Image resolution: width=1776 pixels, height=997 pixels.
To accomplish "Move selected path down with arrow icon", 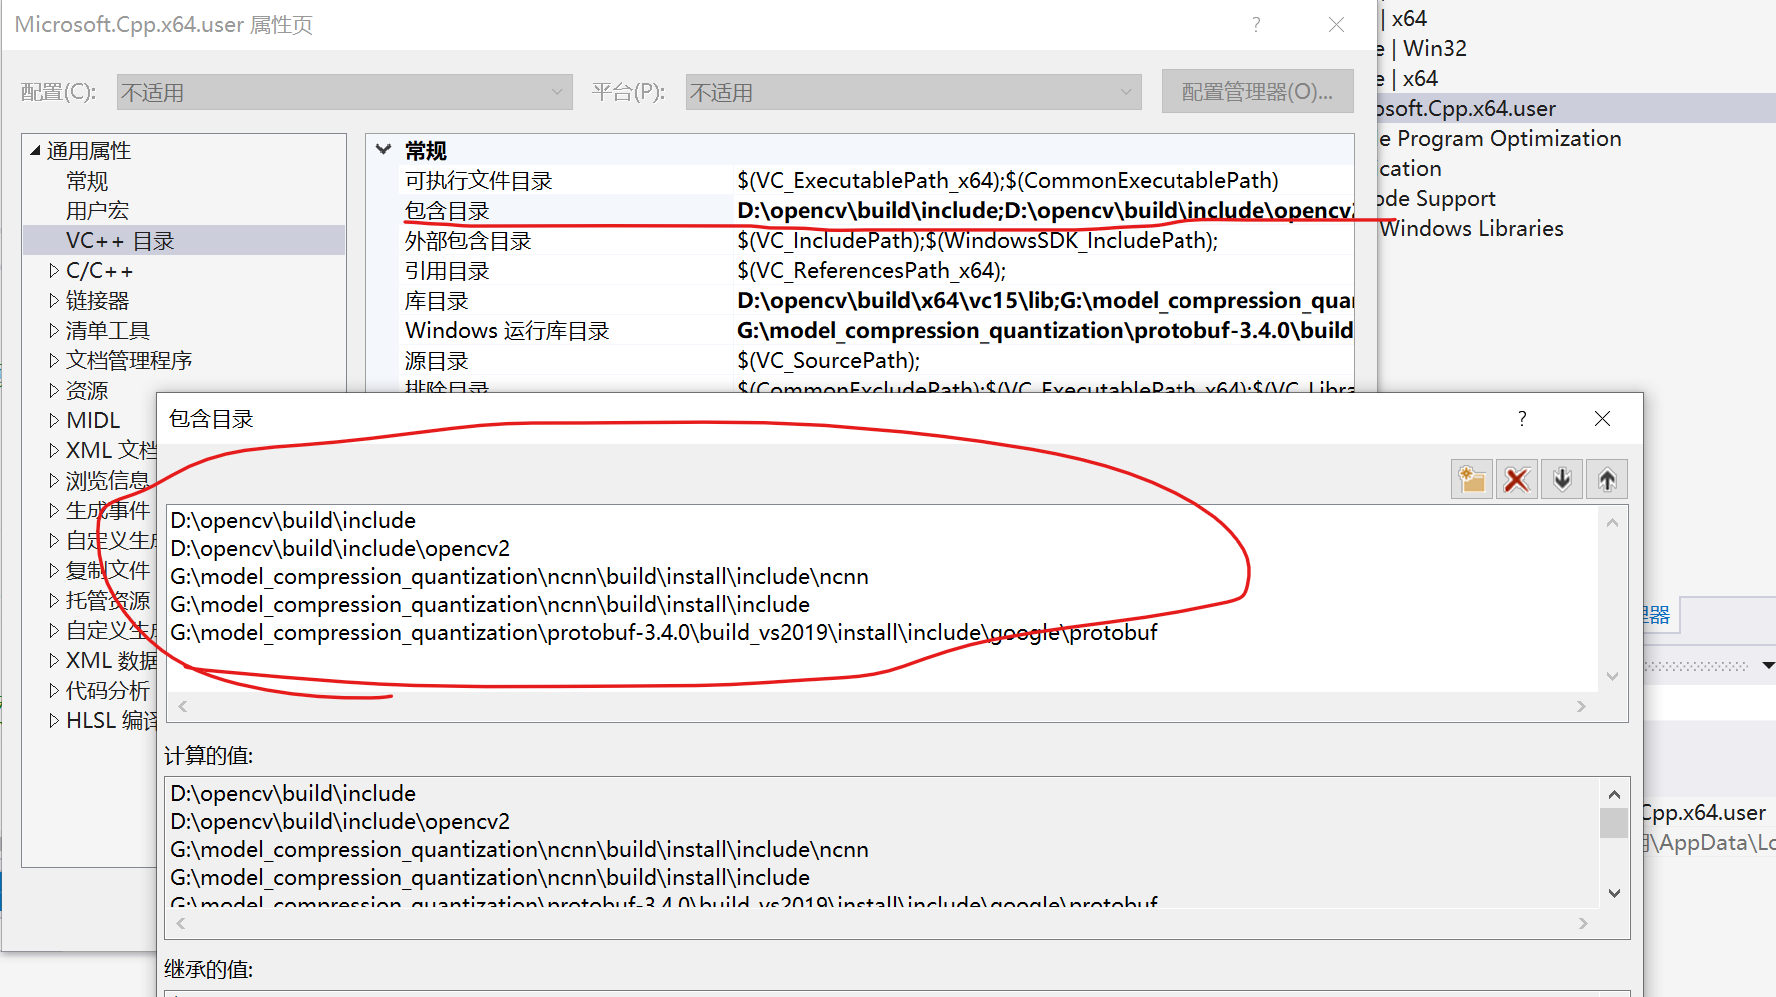I will [1562, 479].
